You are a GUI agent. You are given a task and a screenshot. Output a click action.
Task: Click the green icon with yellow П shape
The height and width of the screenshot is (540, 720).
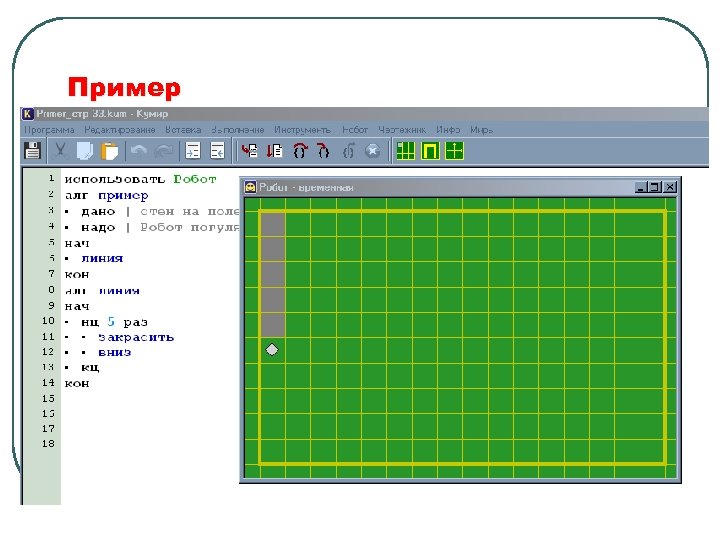pyautogui.click(x=430, y=151)
